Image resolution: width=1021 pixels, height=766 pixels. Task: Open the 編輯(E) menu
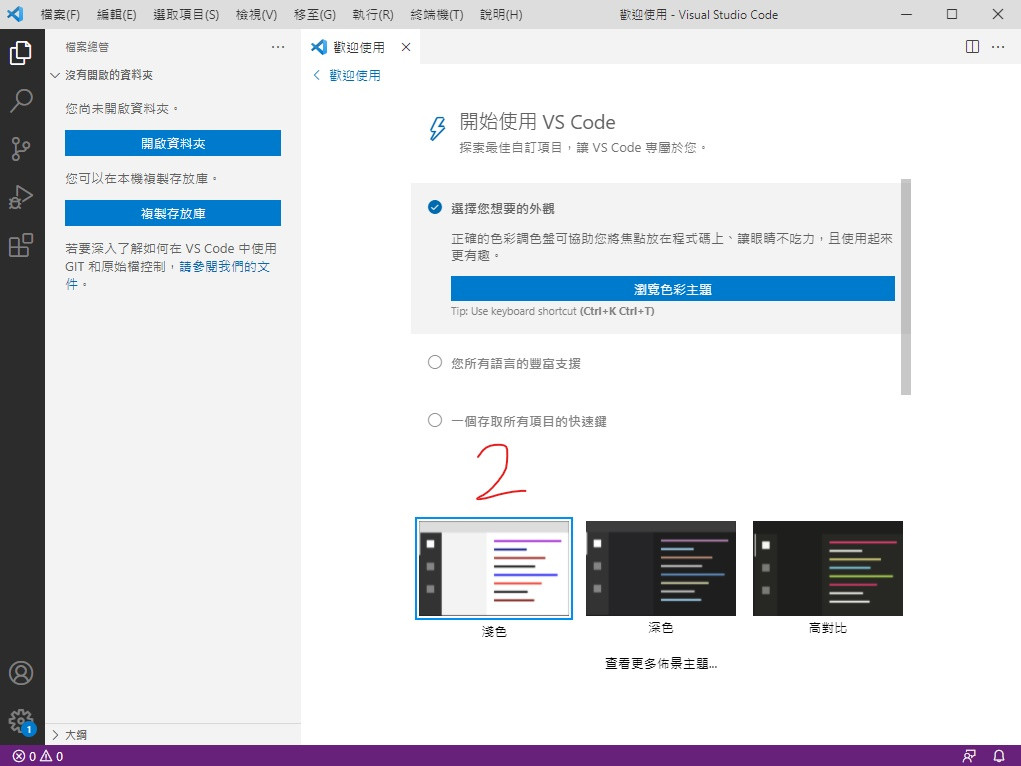pyautogui.click(x=117, y=14)
